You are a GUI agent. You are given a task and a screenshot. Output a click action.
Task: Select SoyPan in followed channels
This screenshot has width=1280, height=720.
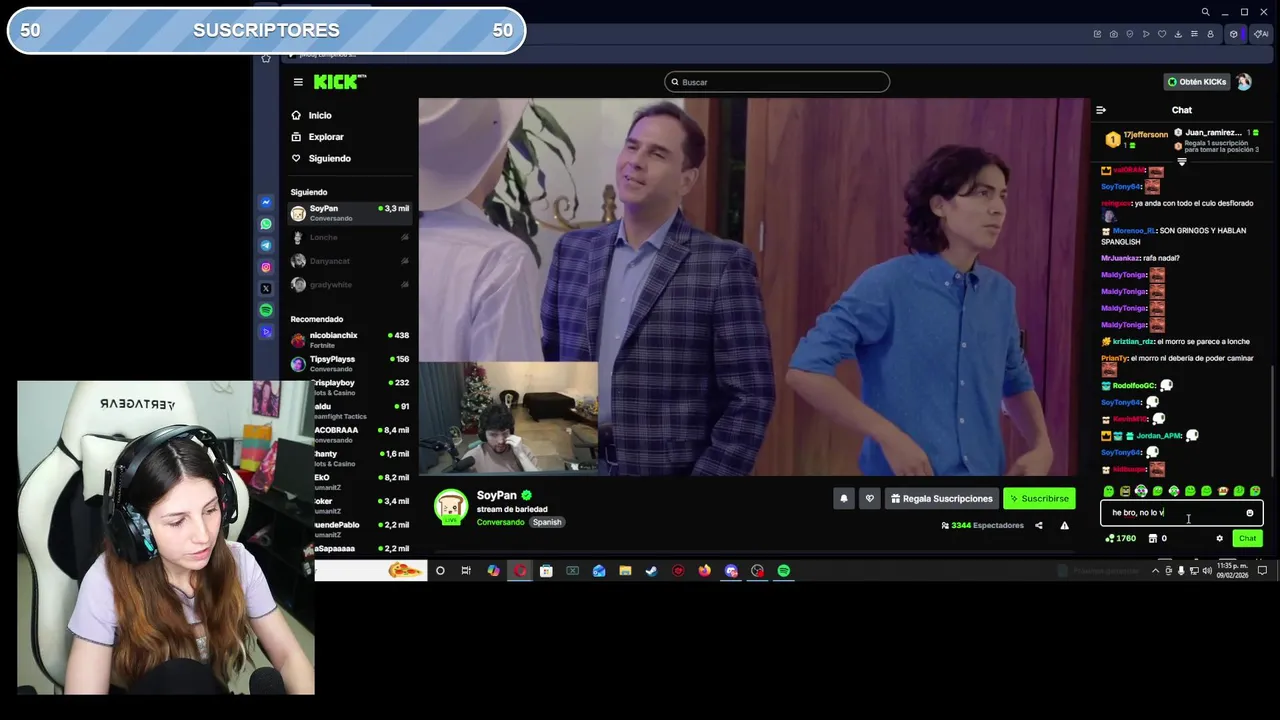point(350,213)
